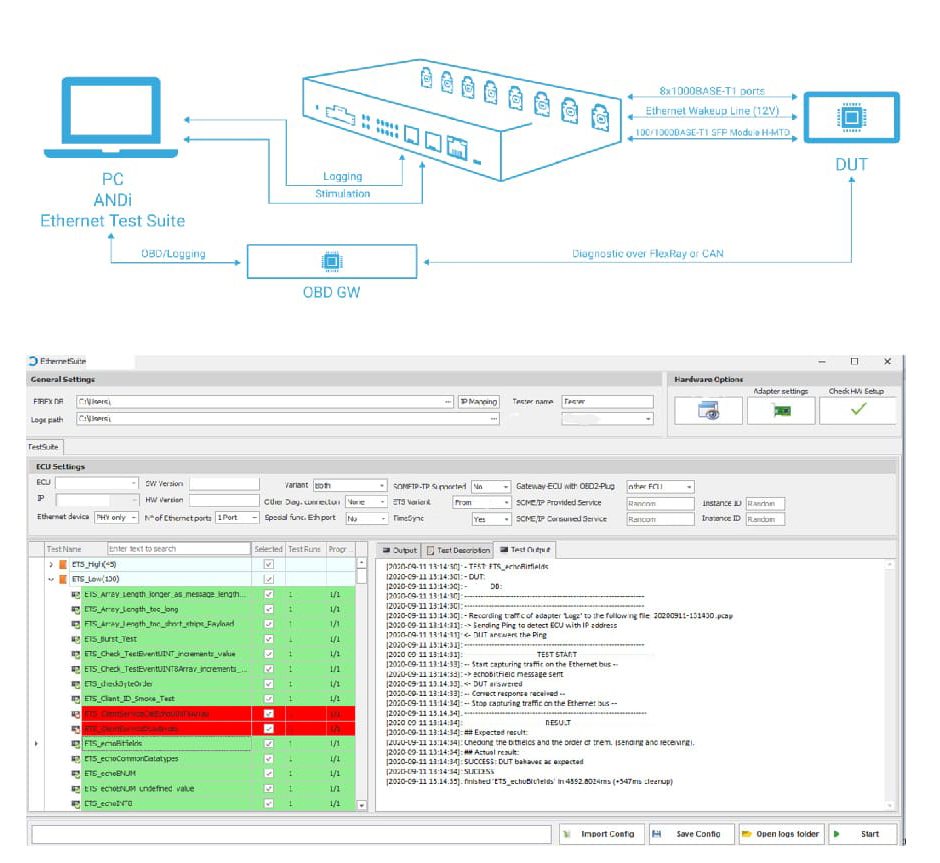Screen dimensions: 940x863
Task: Click the Open logs folder button
Action: [x=781, y=834]
